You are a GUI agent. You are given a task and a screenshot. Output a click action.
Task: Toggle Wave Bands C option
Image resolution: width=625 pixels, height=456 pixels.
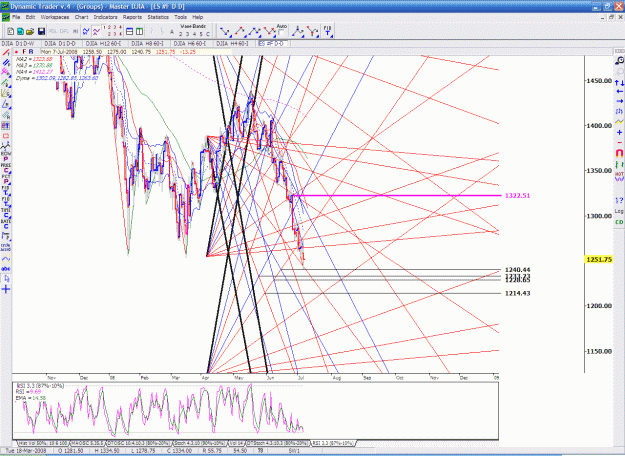coord(208,34)
